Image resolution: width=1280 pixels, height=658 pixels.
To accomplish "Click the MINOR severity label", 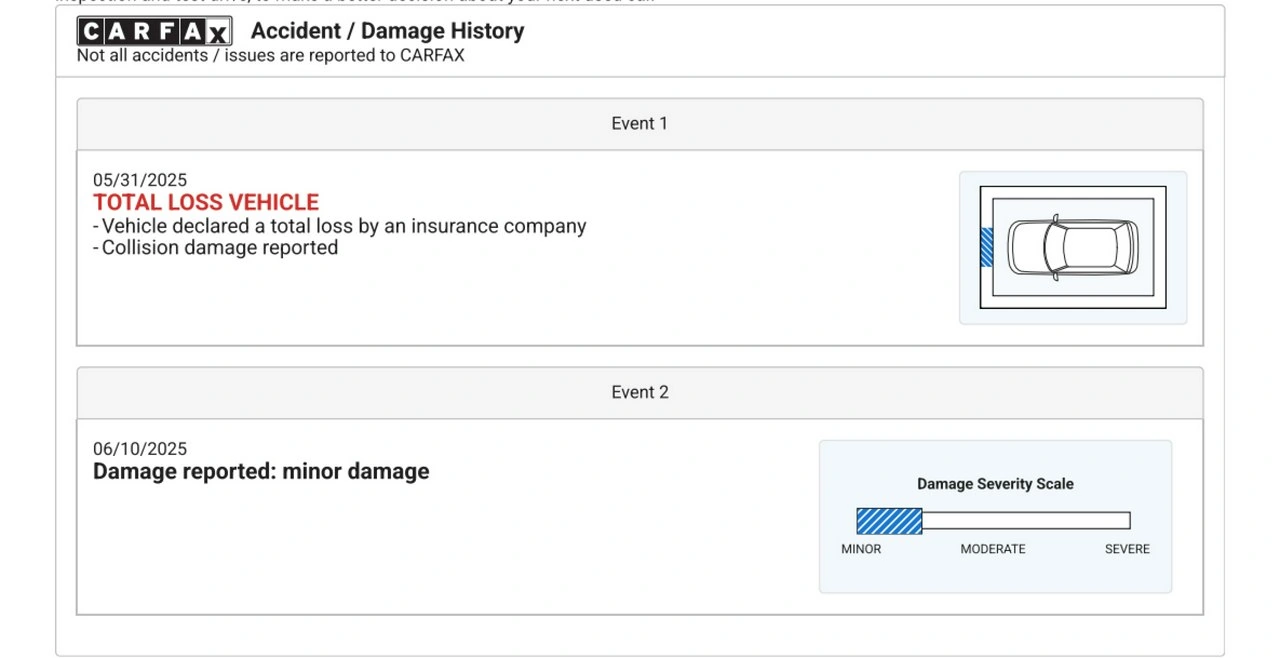I will point(861,549).
